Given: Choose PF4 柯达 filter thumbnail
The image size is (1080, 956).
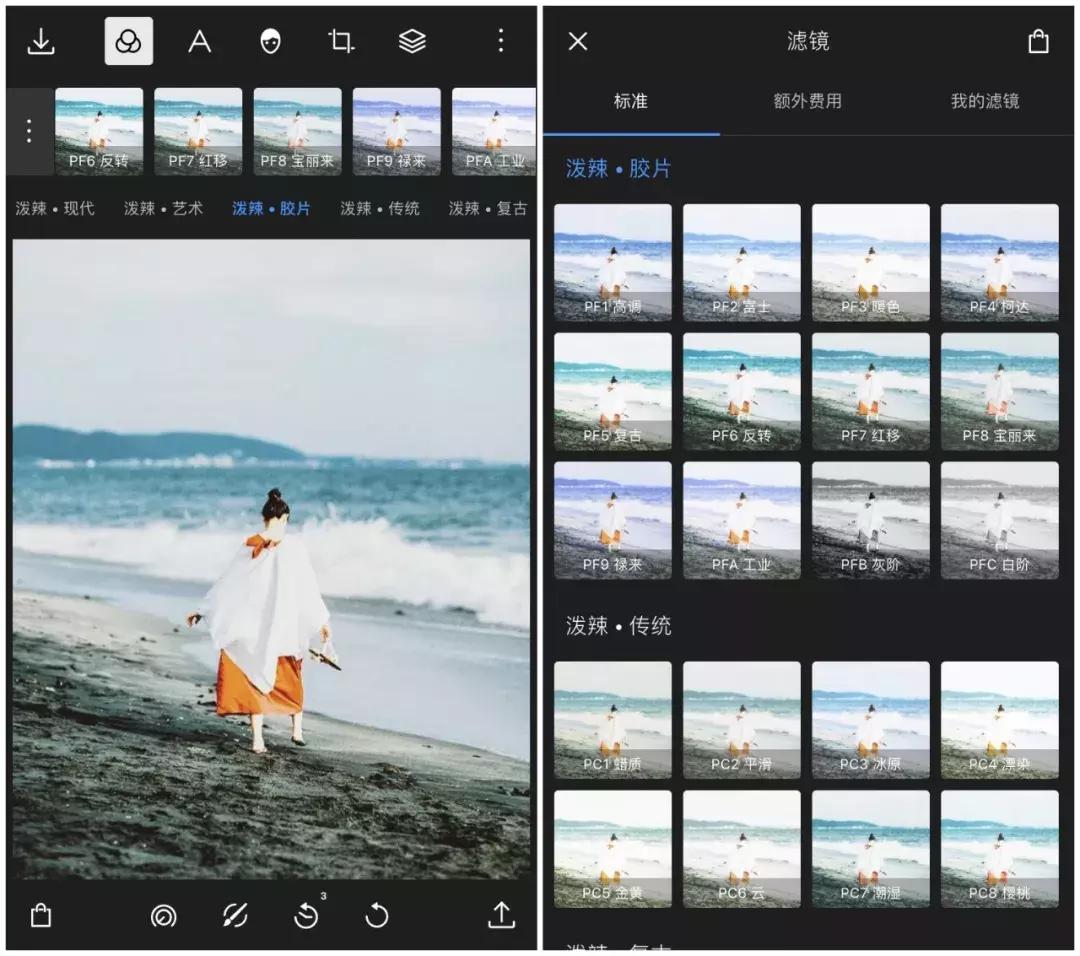Looking at the screenshot, I should [999, 262].
